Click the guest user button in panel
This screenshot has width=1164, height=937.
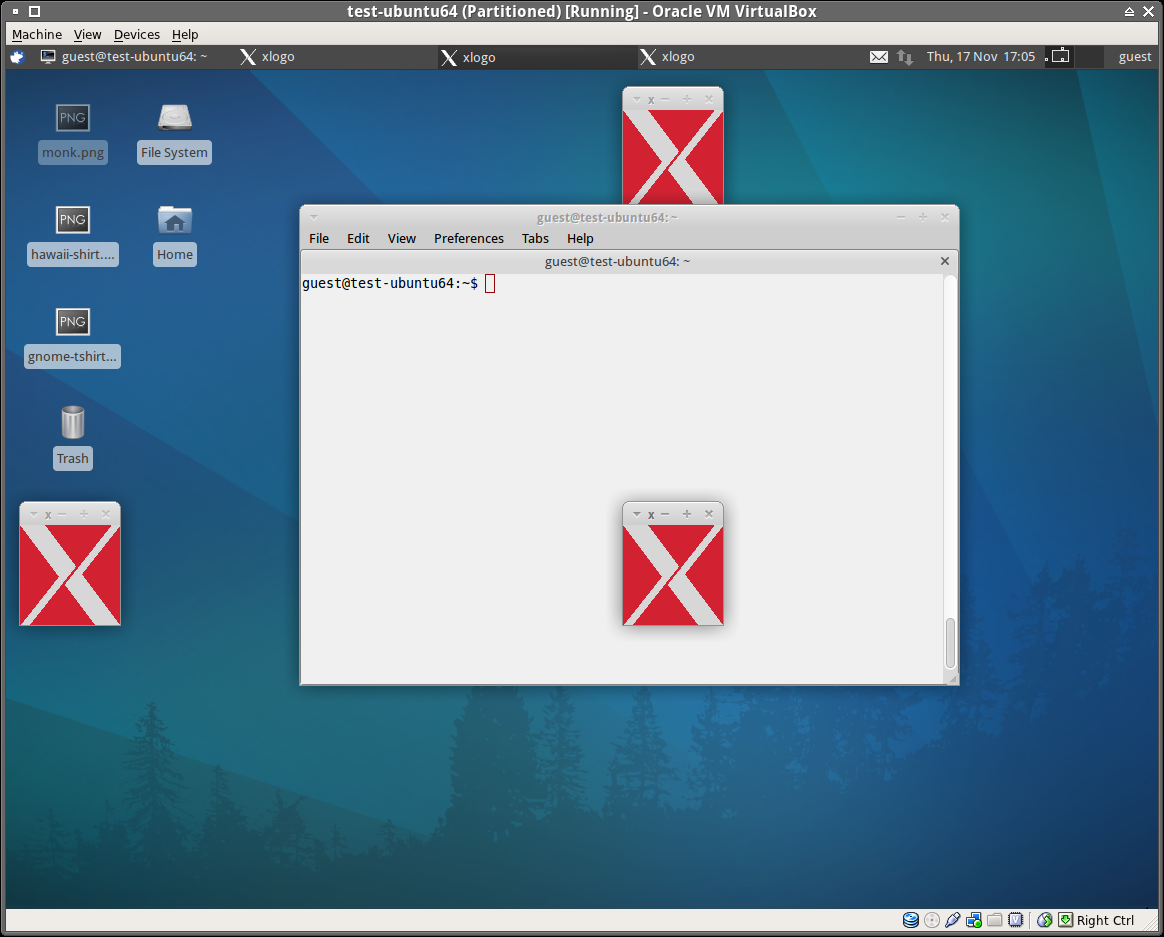pyautogui.click(x=1134, y=57)
